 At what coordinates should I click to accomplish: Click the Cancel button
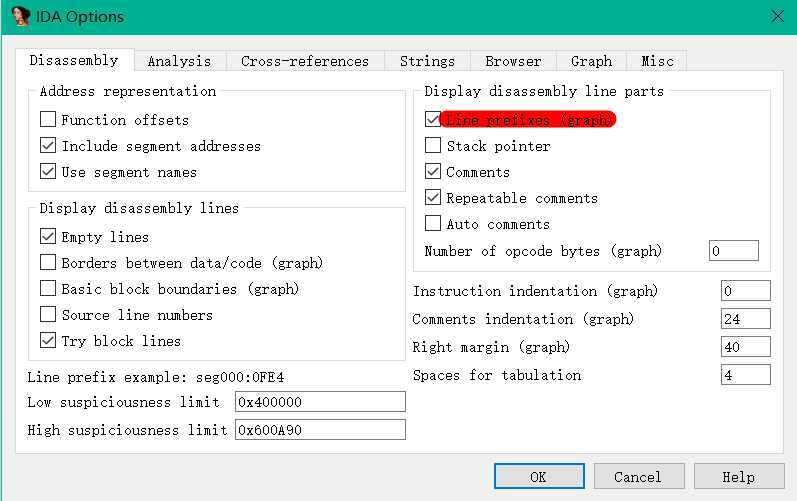point(639,477)
